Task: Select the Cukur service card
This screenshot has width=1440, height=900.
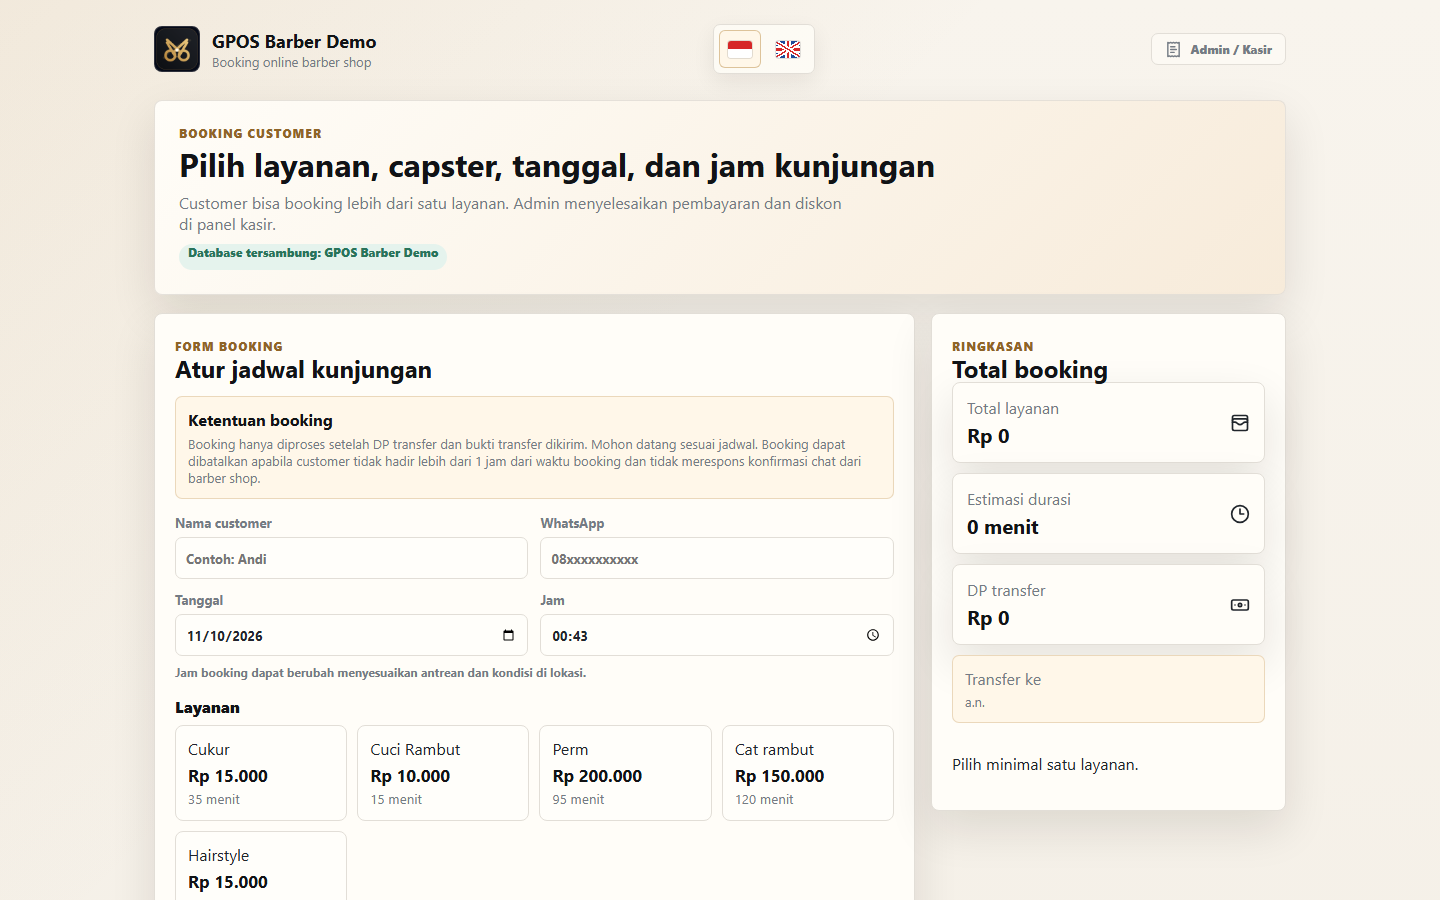Action: point(261,773)
